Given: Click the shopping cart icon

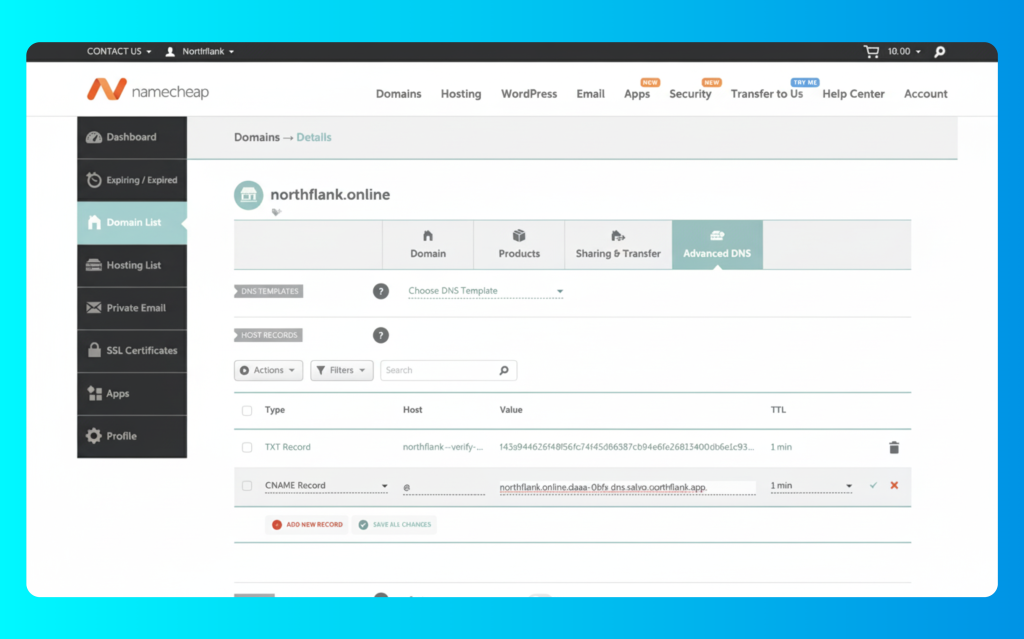Looking at the screenshot, I should [873, 51].
